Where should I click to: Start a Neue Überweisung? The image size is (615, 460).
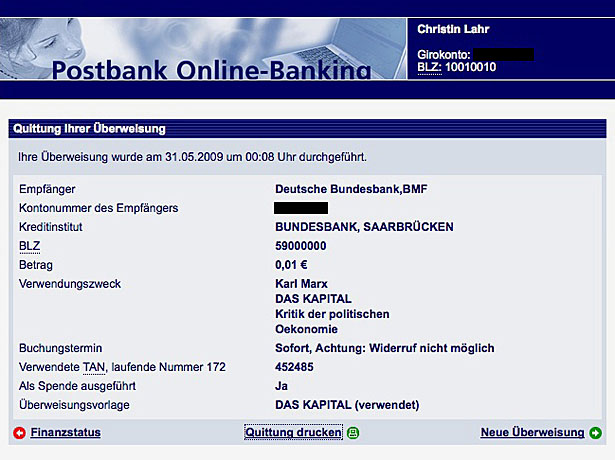click(532, 433)
